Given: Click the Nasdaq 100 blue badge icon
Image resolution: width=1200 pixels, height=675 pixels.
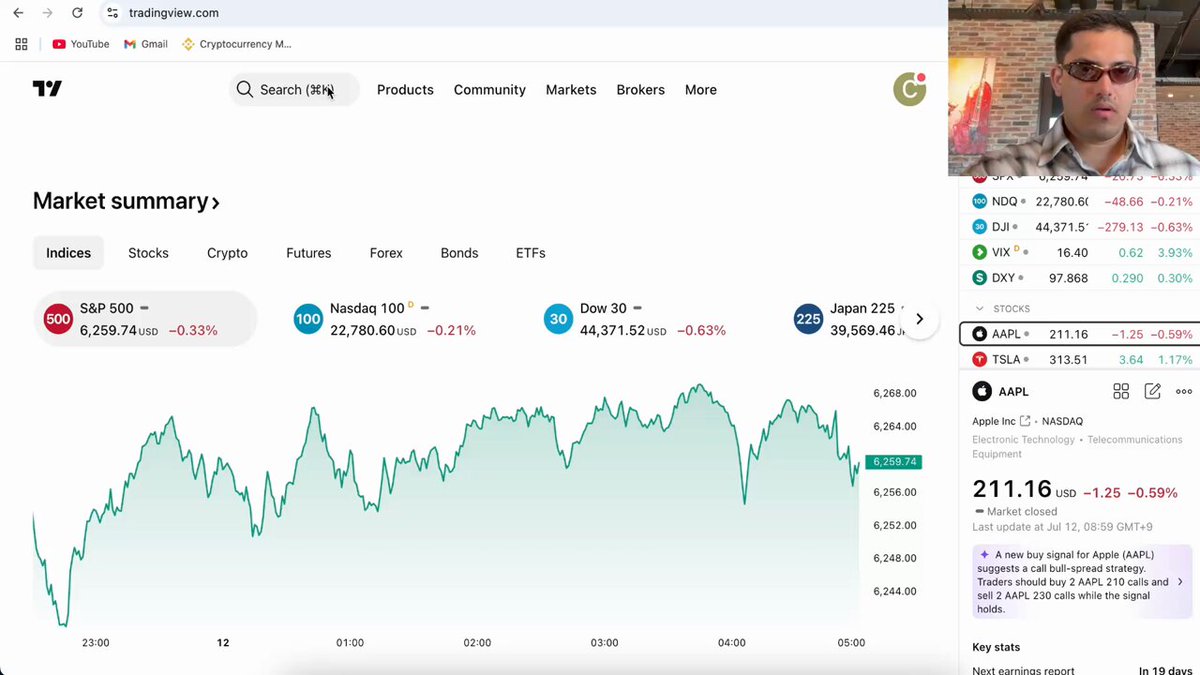Looking at the screenshot, I should click(x=308, y=319).
